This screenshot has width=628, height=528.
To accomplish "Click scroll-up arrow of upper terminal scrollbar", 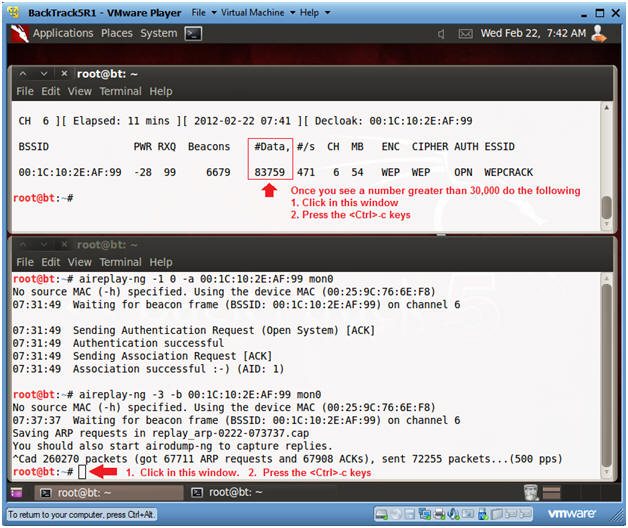I will (x=606, y=108).
